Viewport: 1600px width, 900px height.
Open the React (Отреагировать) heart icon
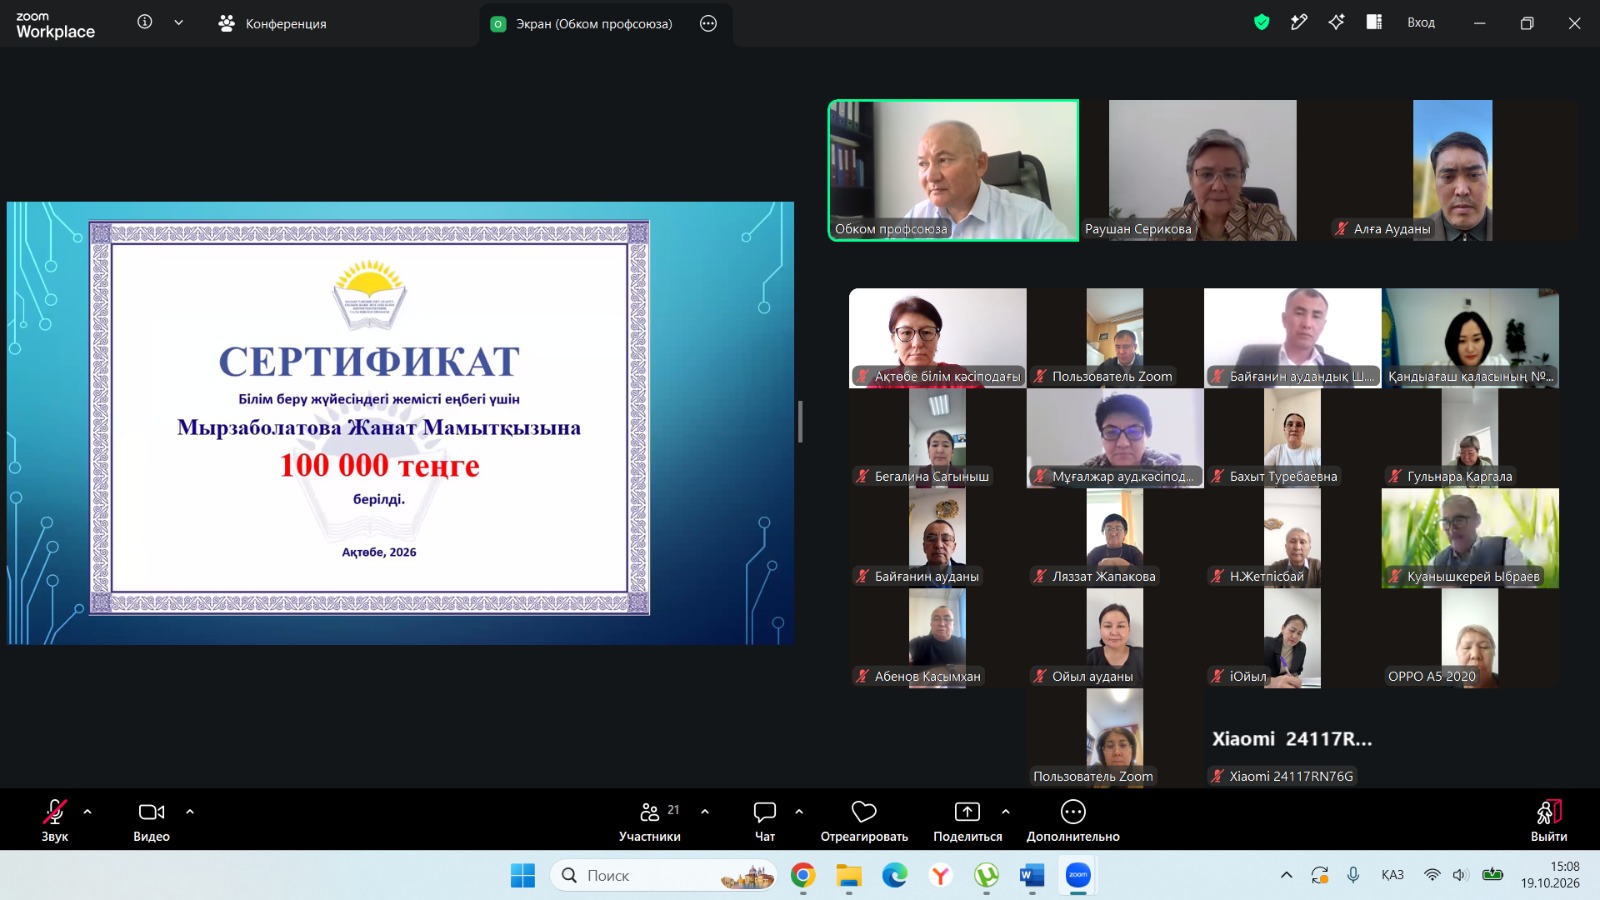tap(864, 812)
